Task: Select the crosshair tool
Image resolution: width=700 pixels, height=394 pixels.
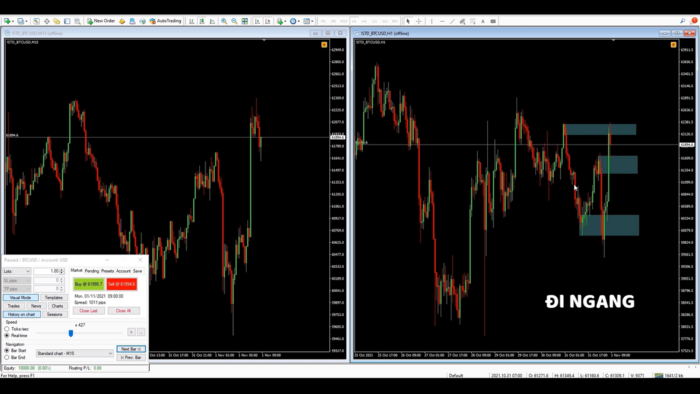Action: [x=418, y=21]
